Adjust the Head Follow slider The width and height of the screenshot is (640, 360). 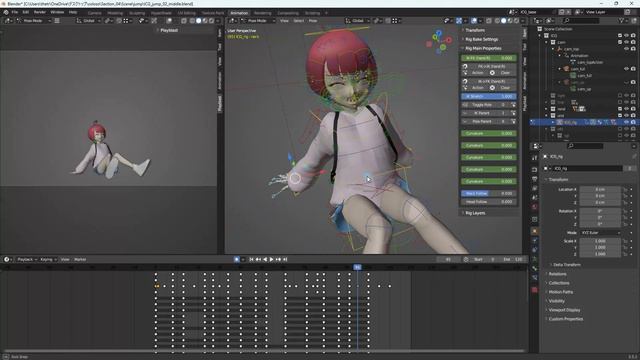[489, 202]
